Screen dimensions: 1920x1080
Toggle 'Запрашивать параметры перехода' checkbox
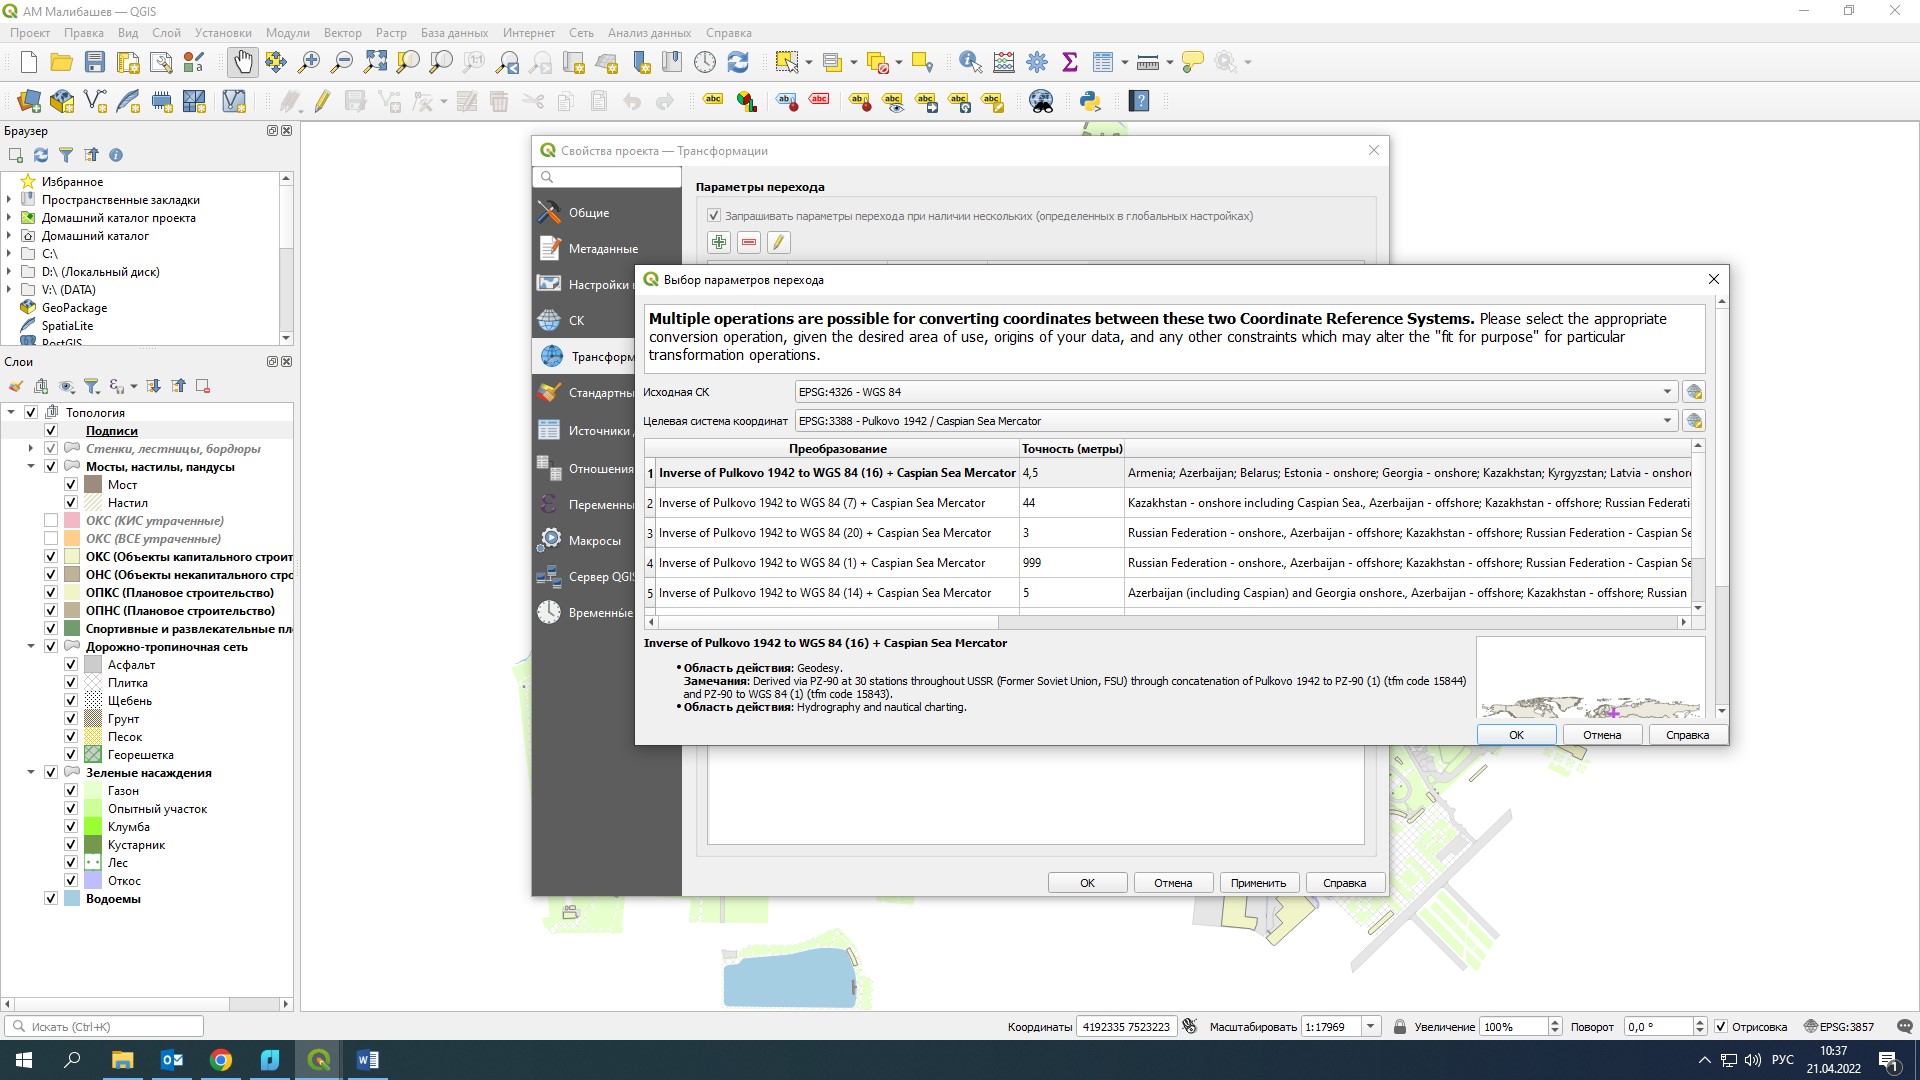coord(713,215)
